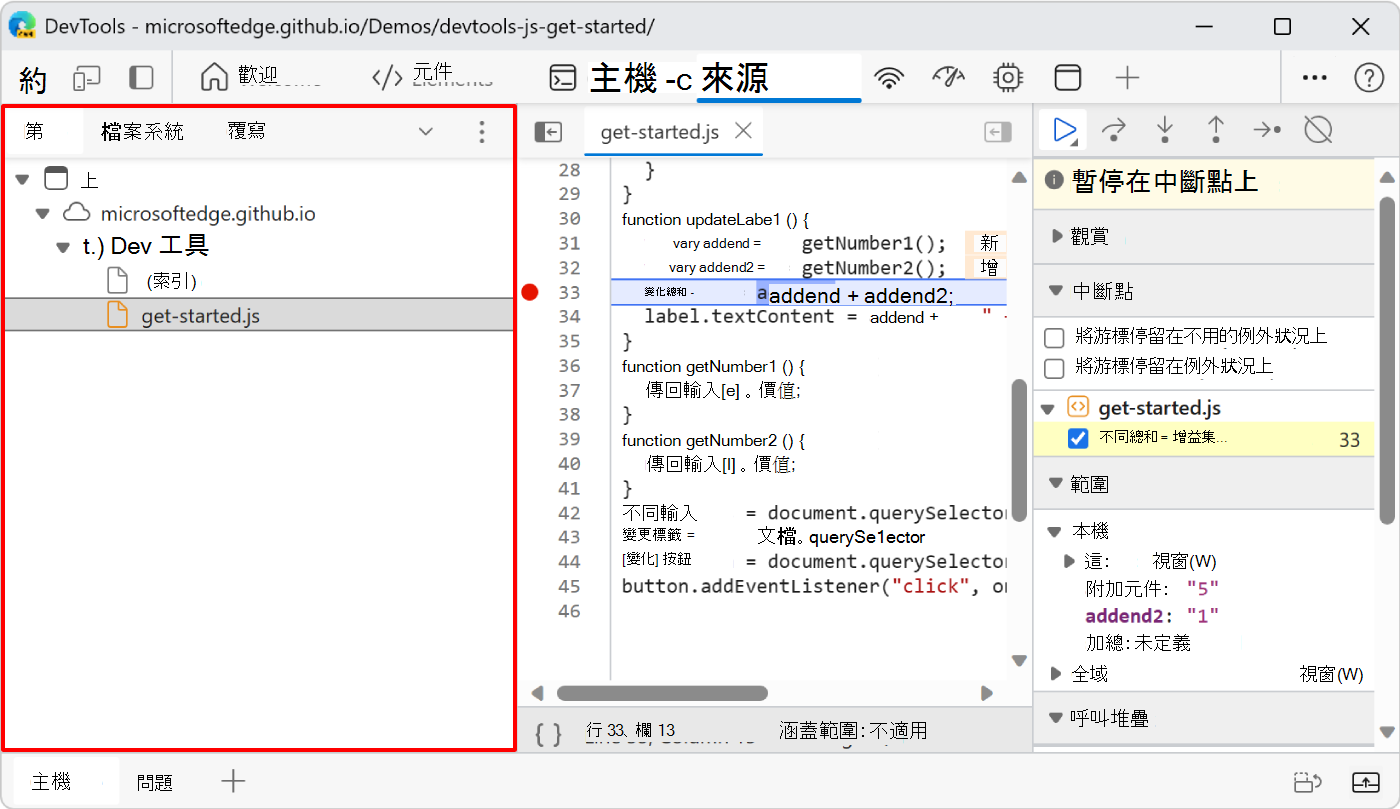Click the breakpoint red dot on line 33

pyautogui.click(x=530, y=292)
